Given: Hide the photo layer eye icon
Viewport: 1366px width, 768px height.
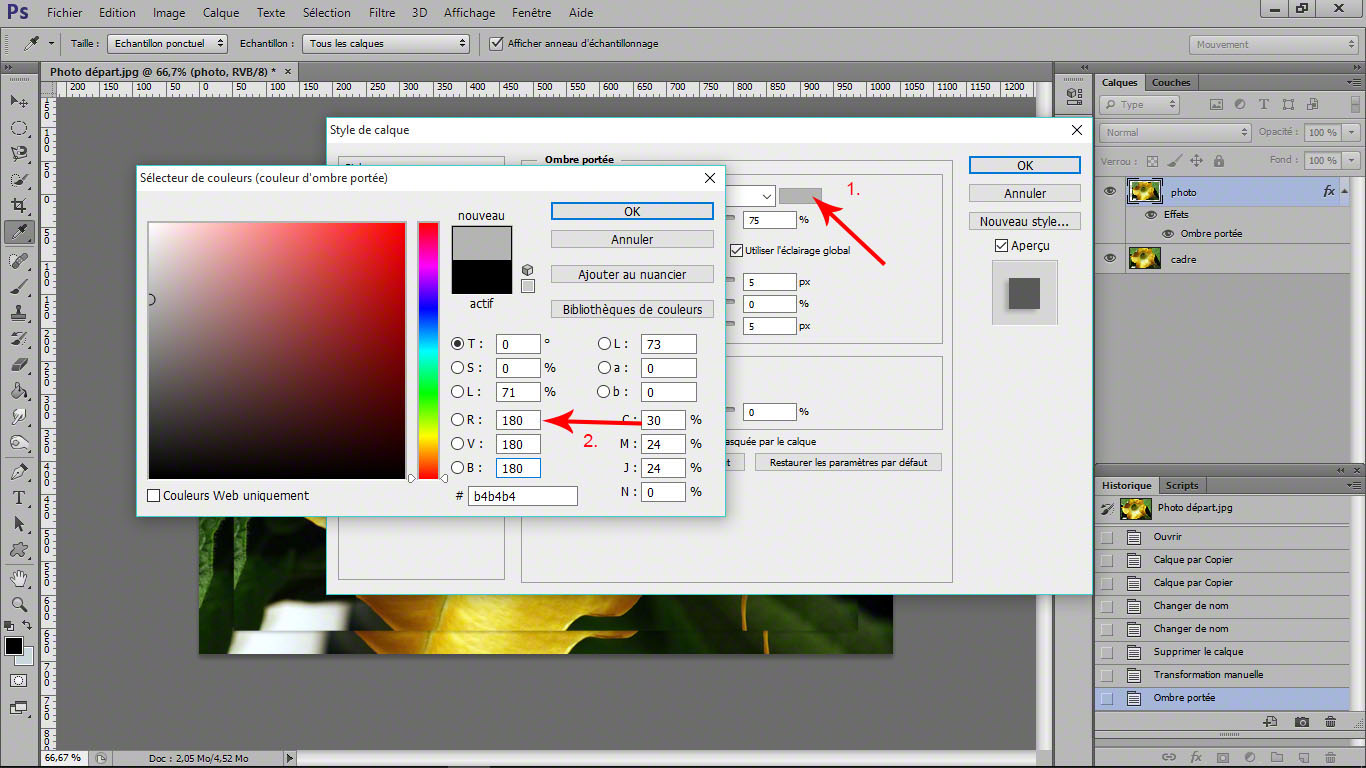Looking at the screenshot, I should 1110,191.
